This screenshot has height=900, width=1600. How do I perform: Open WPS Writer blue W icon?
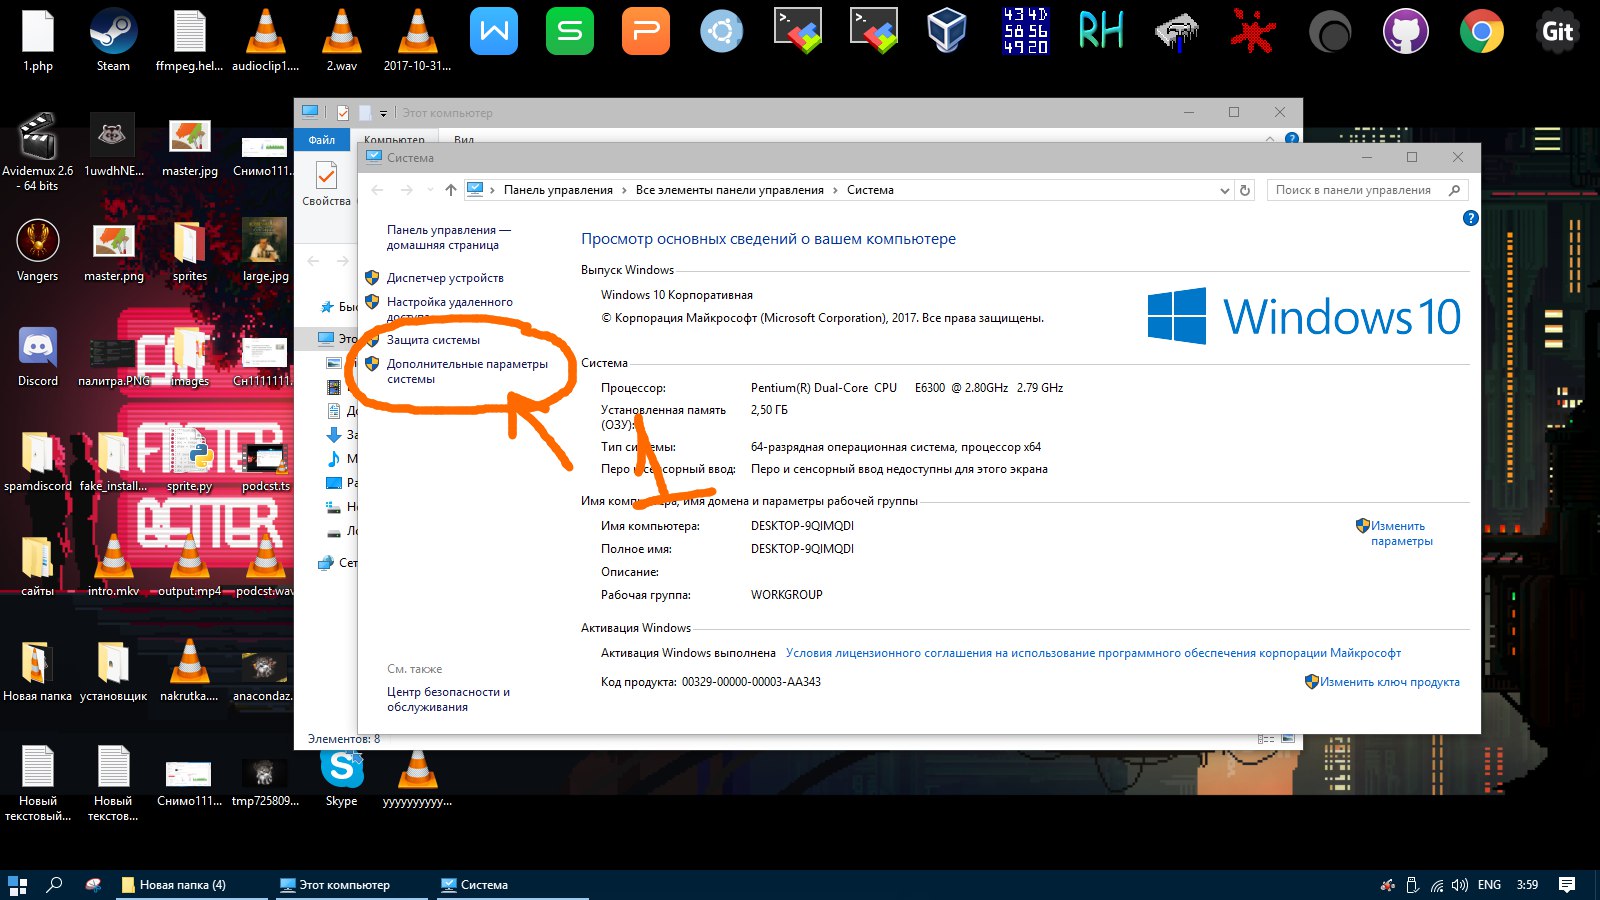(x=494, y=31)
